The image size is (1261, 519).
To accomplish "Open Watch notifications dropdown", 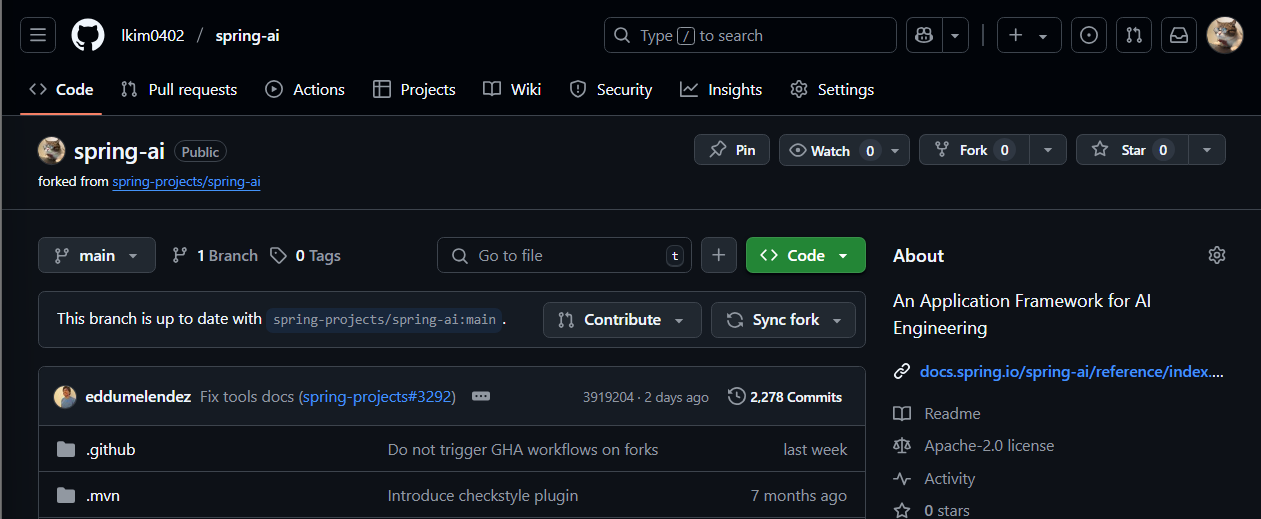I will pyautogui.click(x=844, y=150).
